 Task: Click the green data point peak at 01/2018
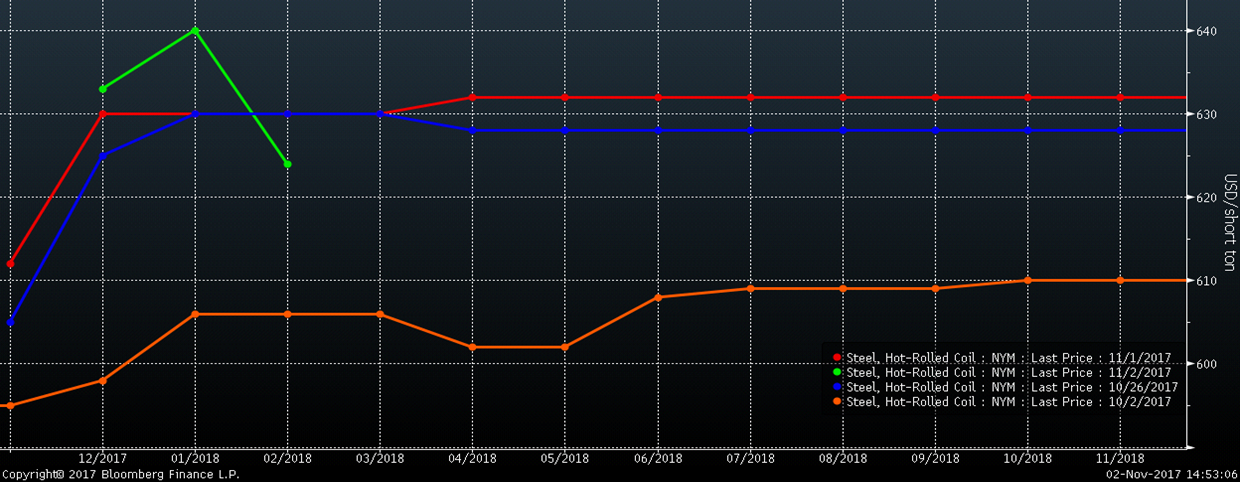(195, 30)
